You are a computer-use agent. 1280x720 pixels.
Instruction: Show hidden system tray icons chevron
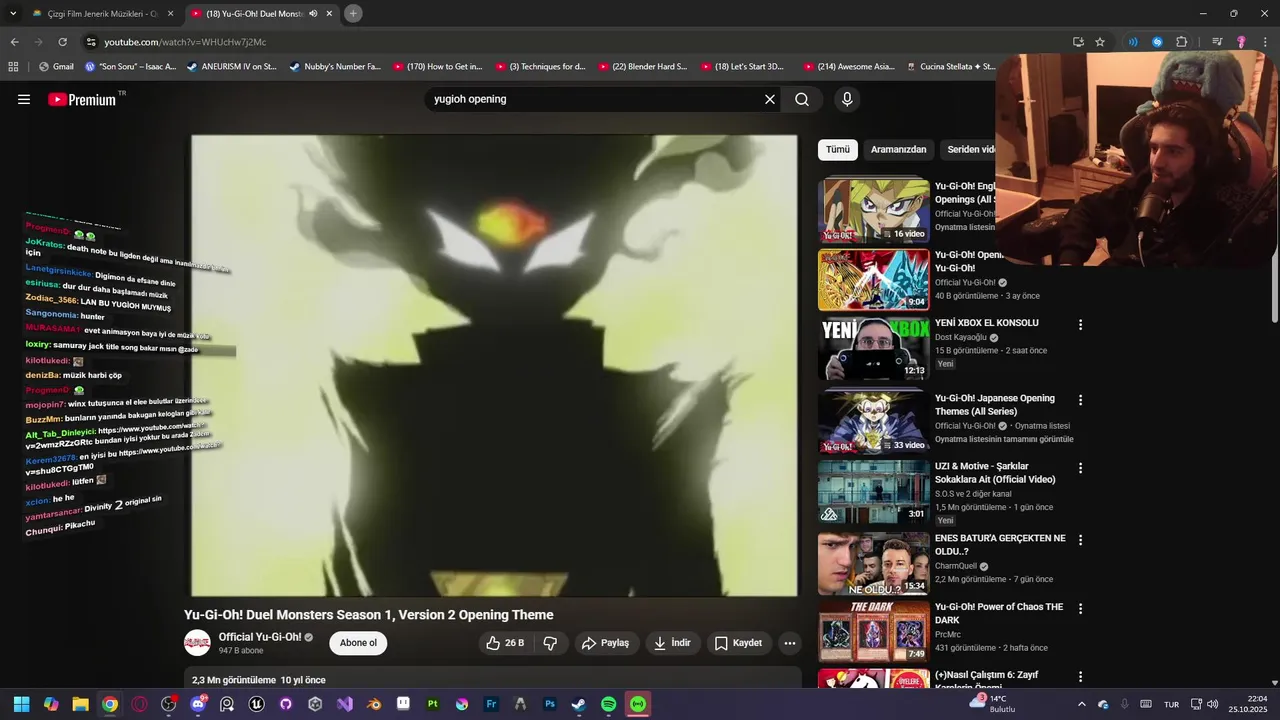tap(1081, 704)
